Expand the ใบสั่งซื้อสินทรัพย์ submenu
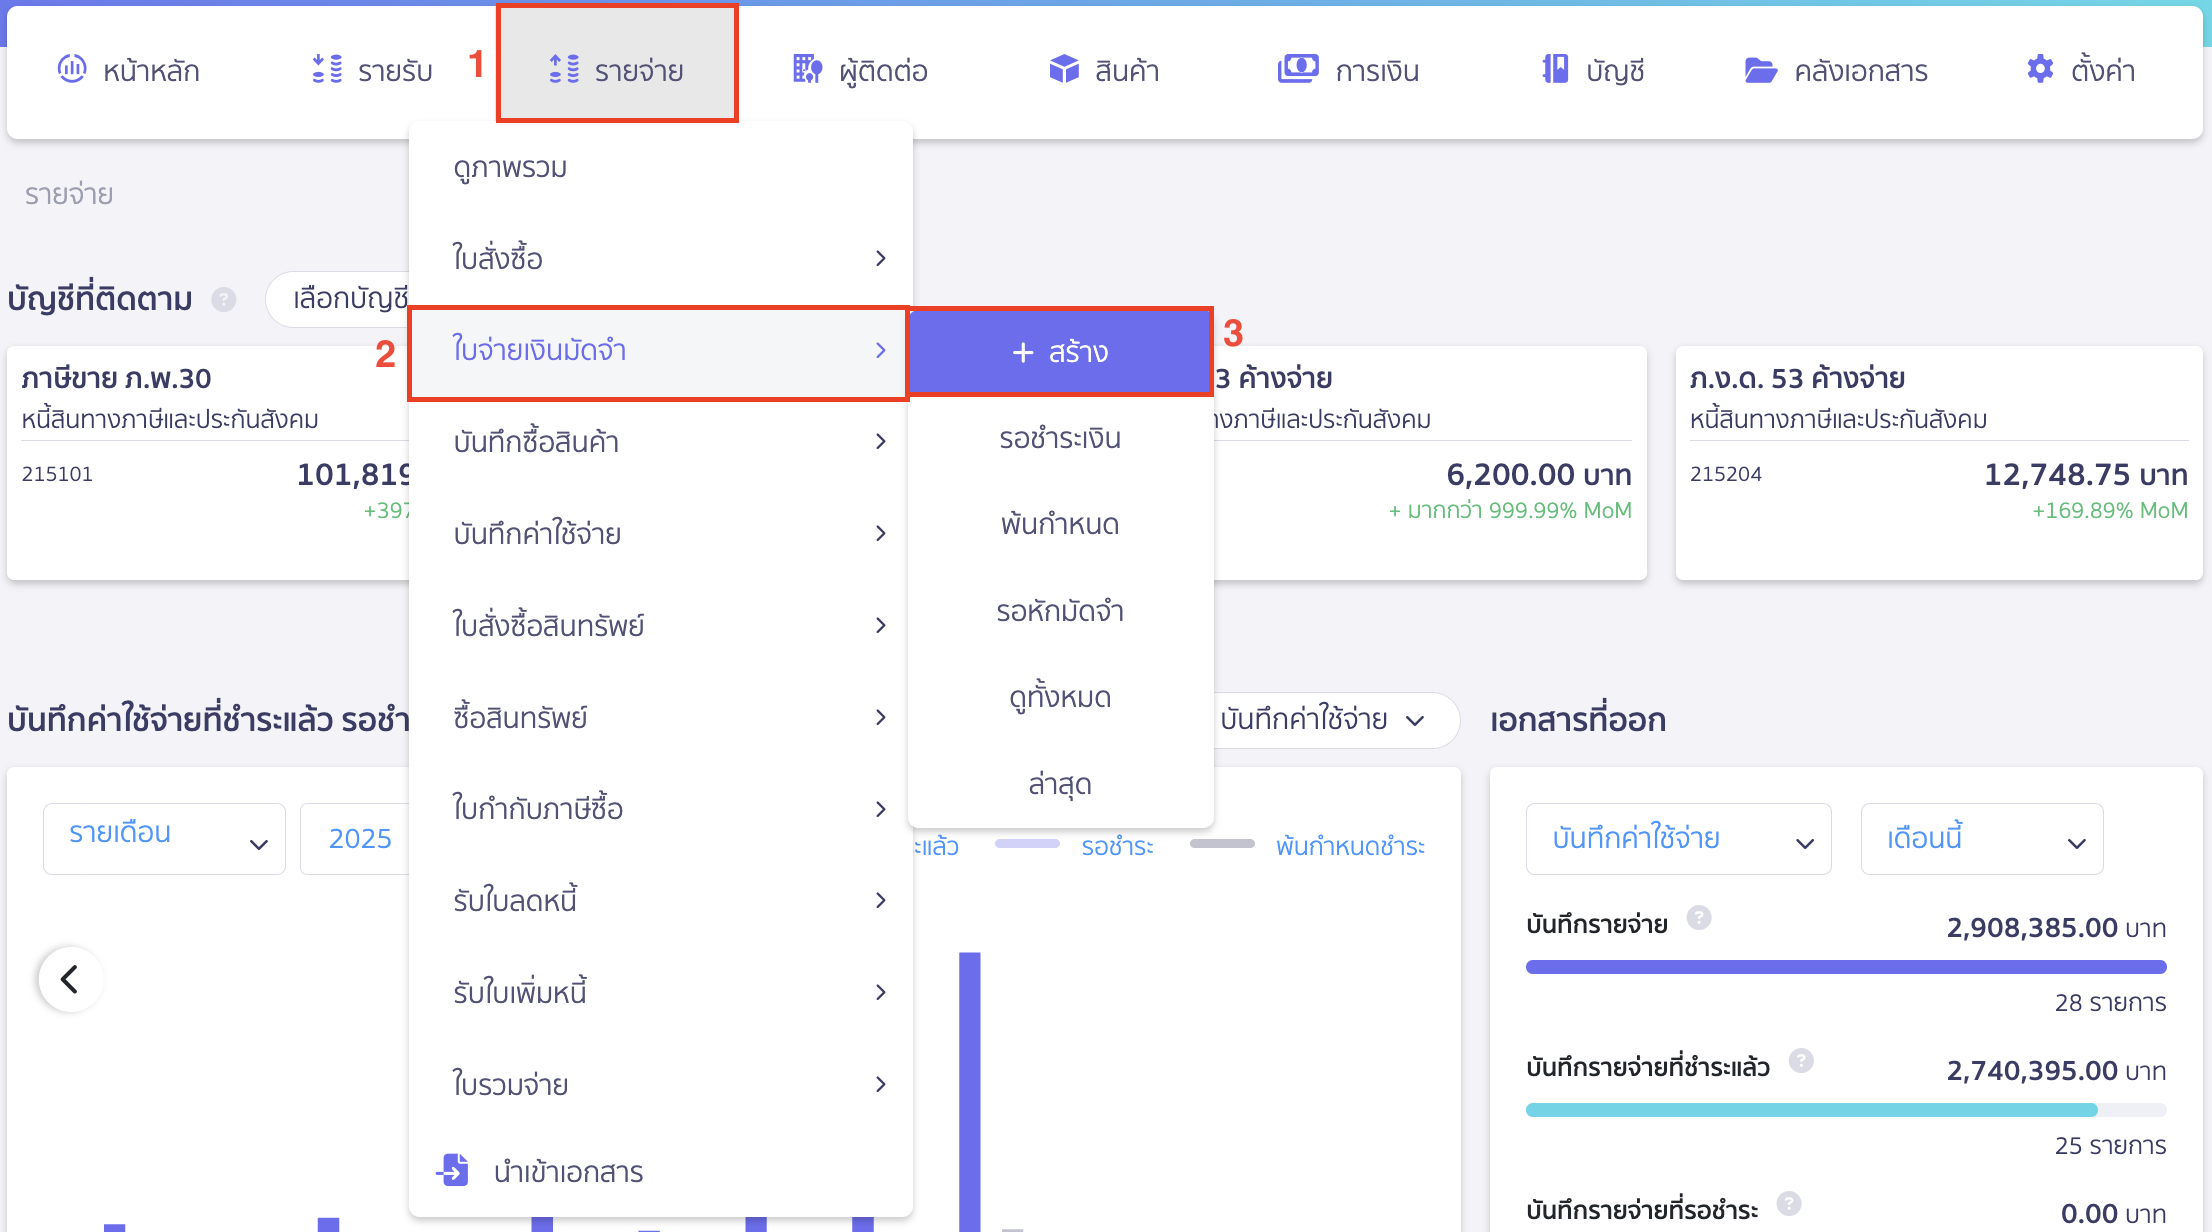Viewport: 2212px width, 1232px height. [661, 625]
